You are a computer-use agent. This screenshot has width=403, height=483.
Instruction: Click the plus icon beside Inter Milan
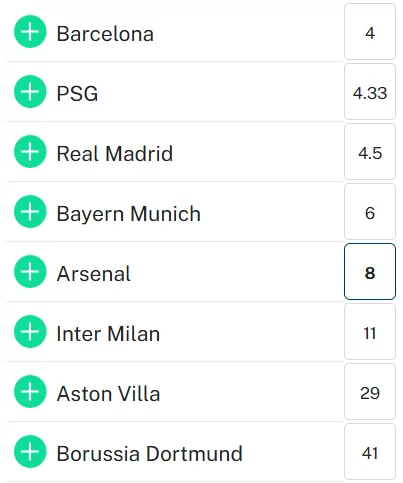[x=30, y=332]
